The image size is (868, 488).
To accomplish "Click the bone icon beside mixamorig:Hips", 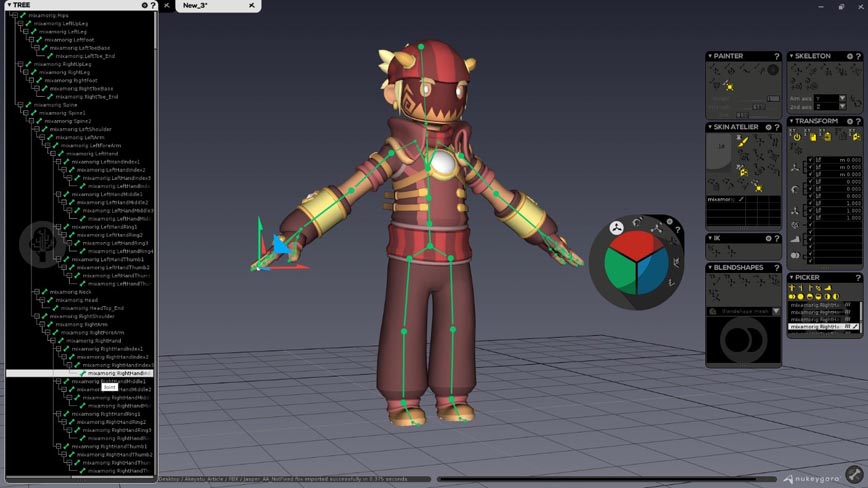I will (23, 15).
